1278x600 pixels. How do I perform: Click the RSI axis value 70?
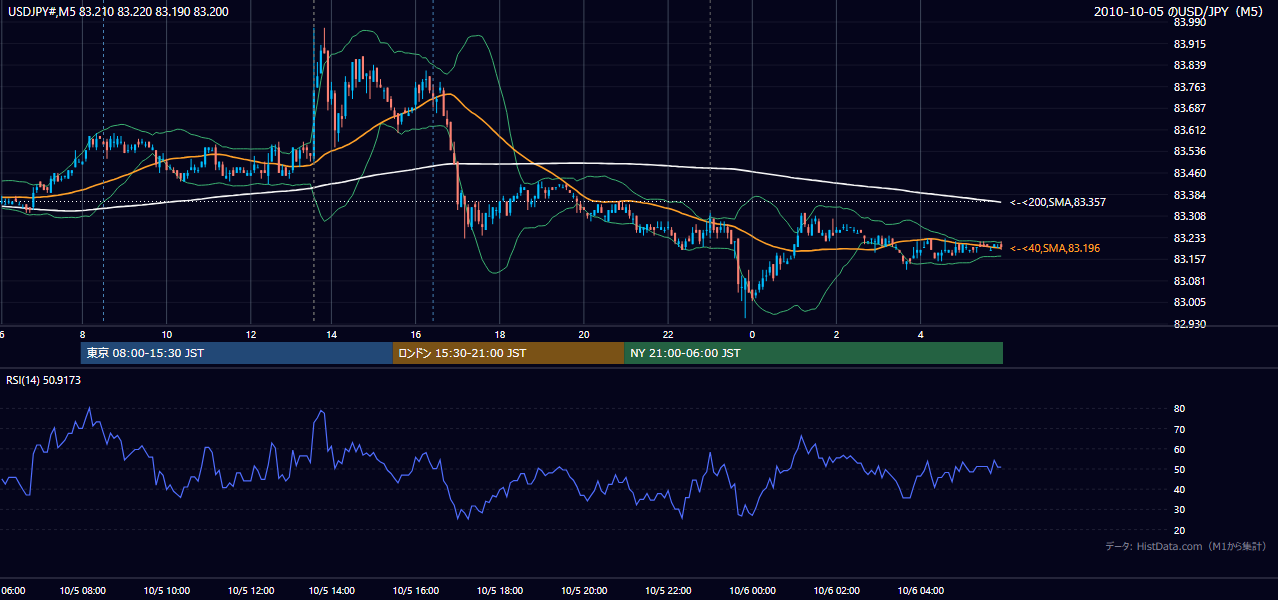[1179, 429]
